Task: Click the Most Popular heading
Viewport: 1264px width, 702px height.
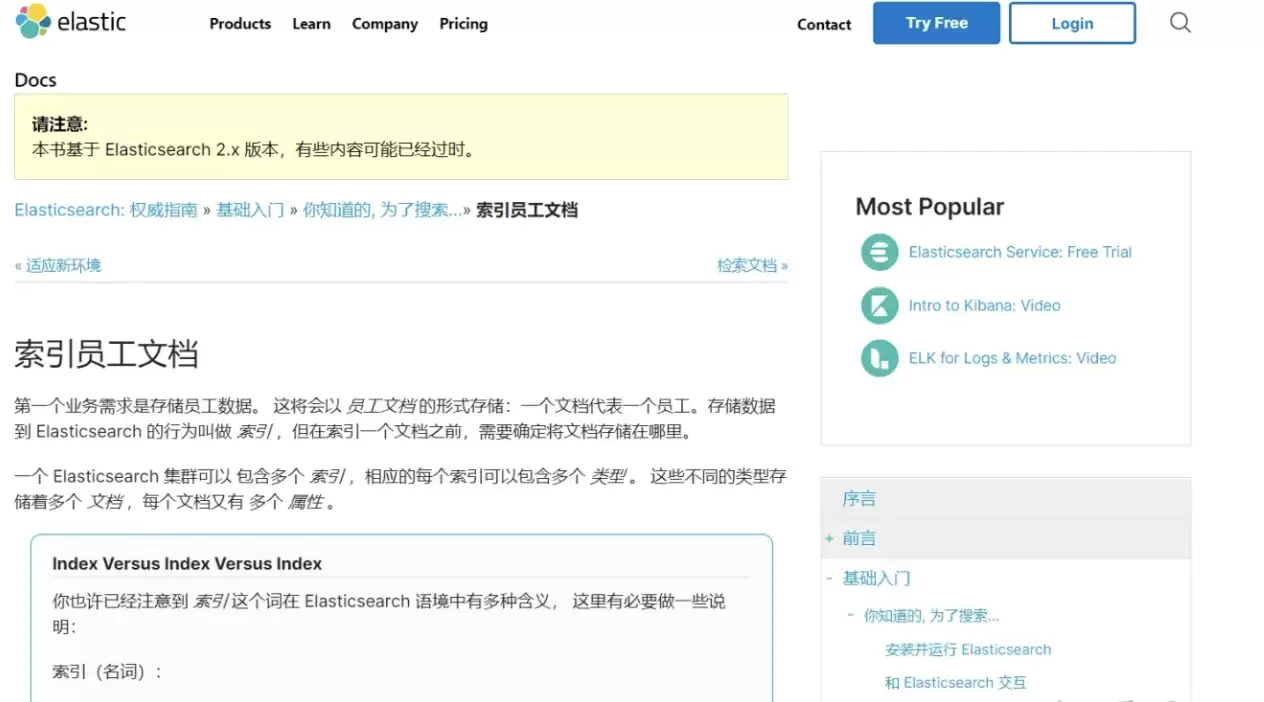Action: point(929,207)
